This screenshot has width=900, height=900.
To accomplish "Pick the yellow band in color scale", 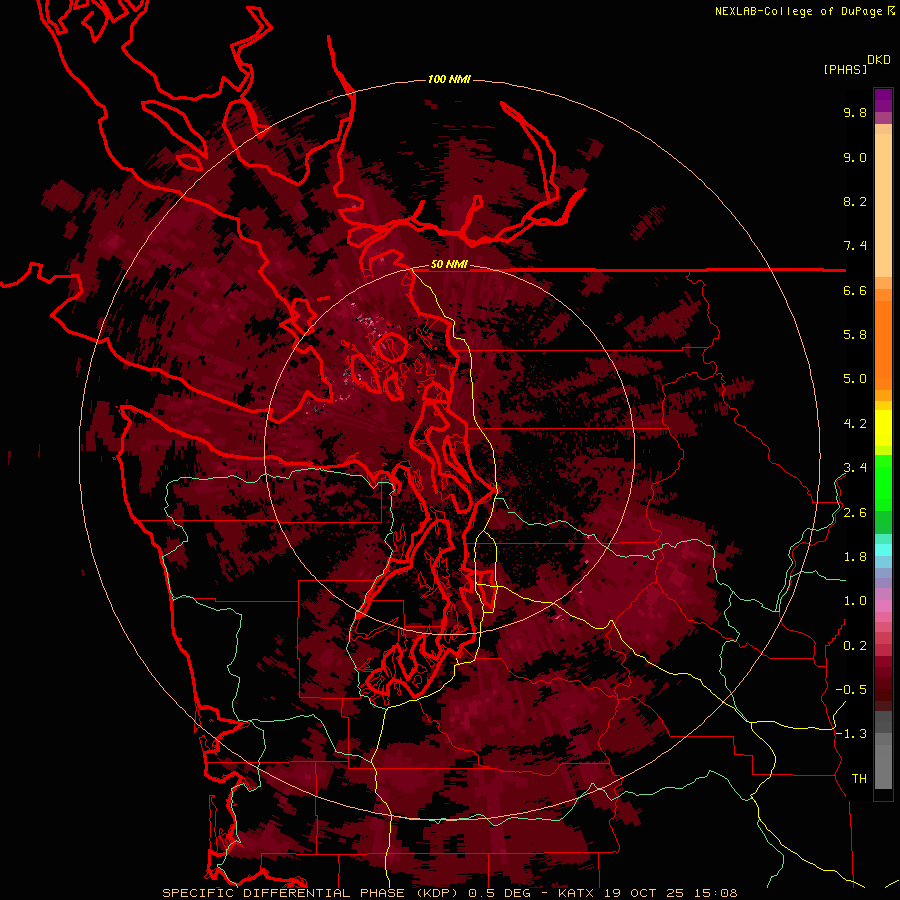I will point(883,428).
